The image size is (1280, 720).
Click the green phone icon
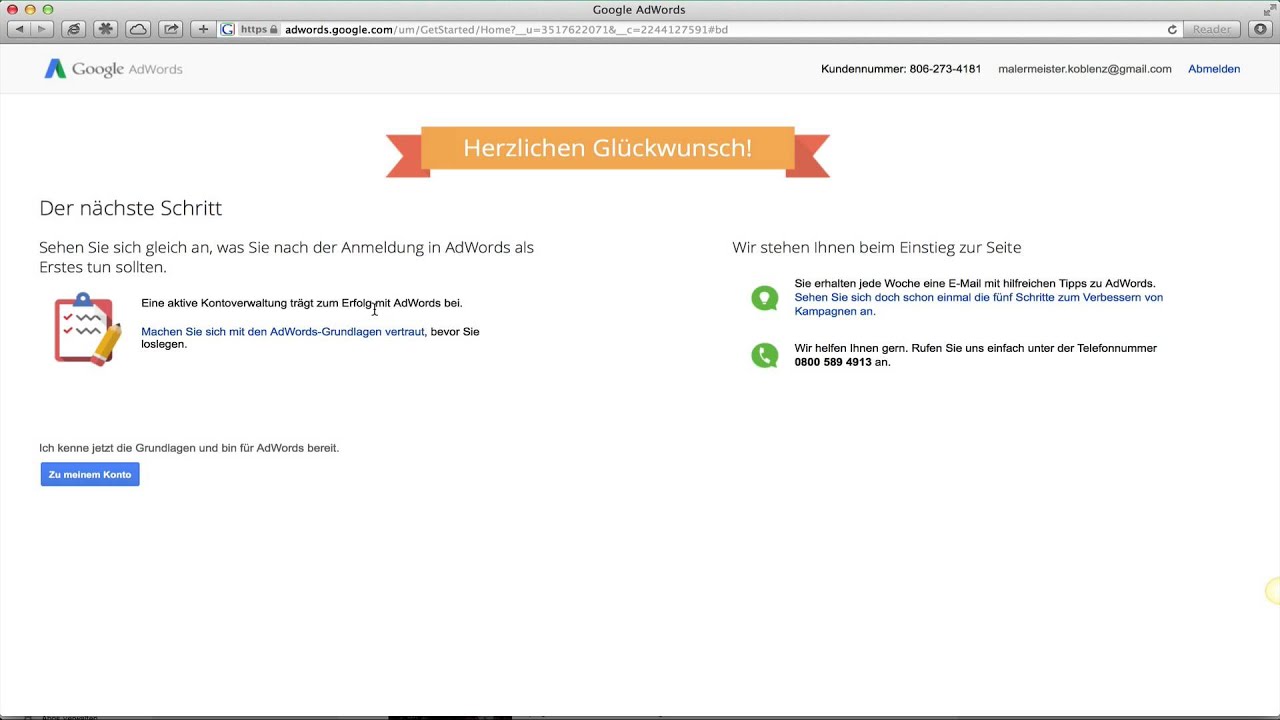(x=765, y=355)
